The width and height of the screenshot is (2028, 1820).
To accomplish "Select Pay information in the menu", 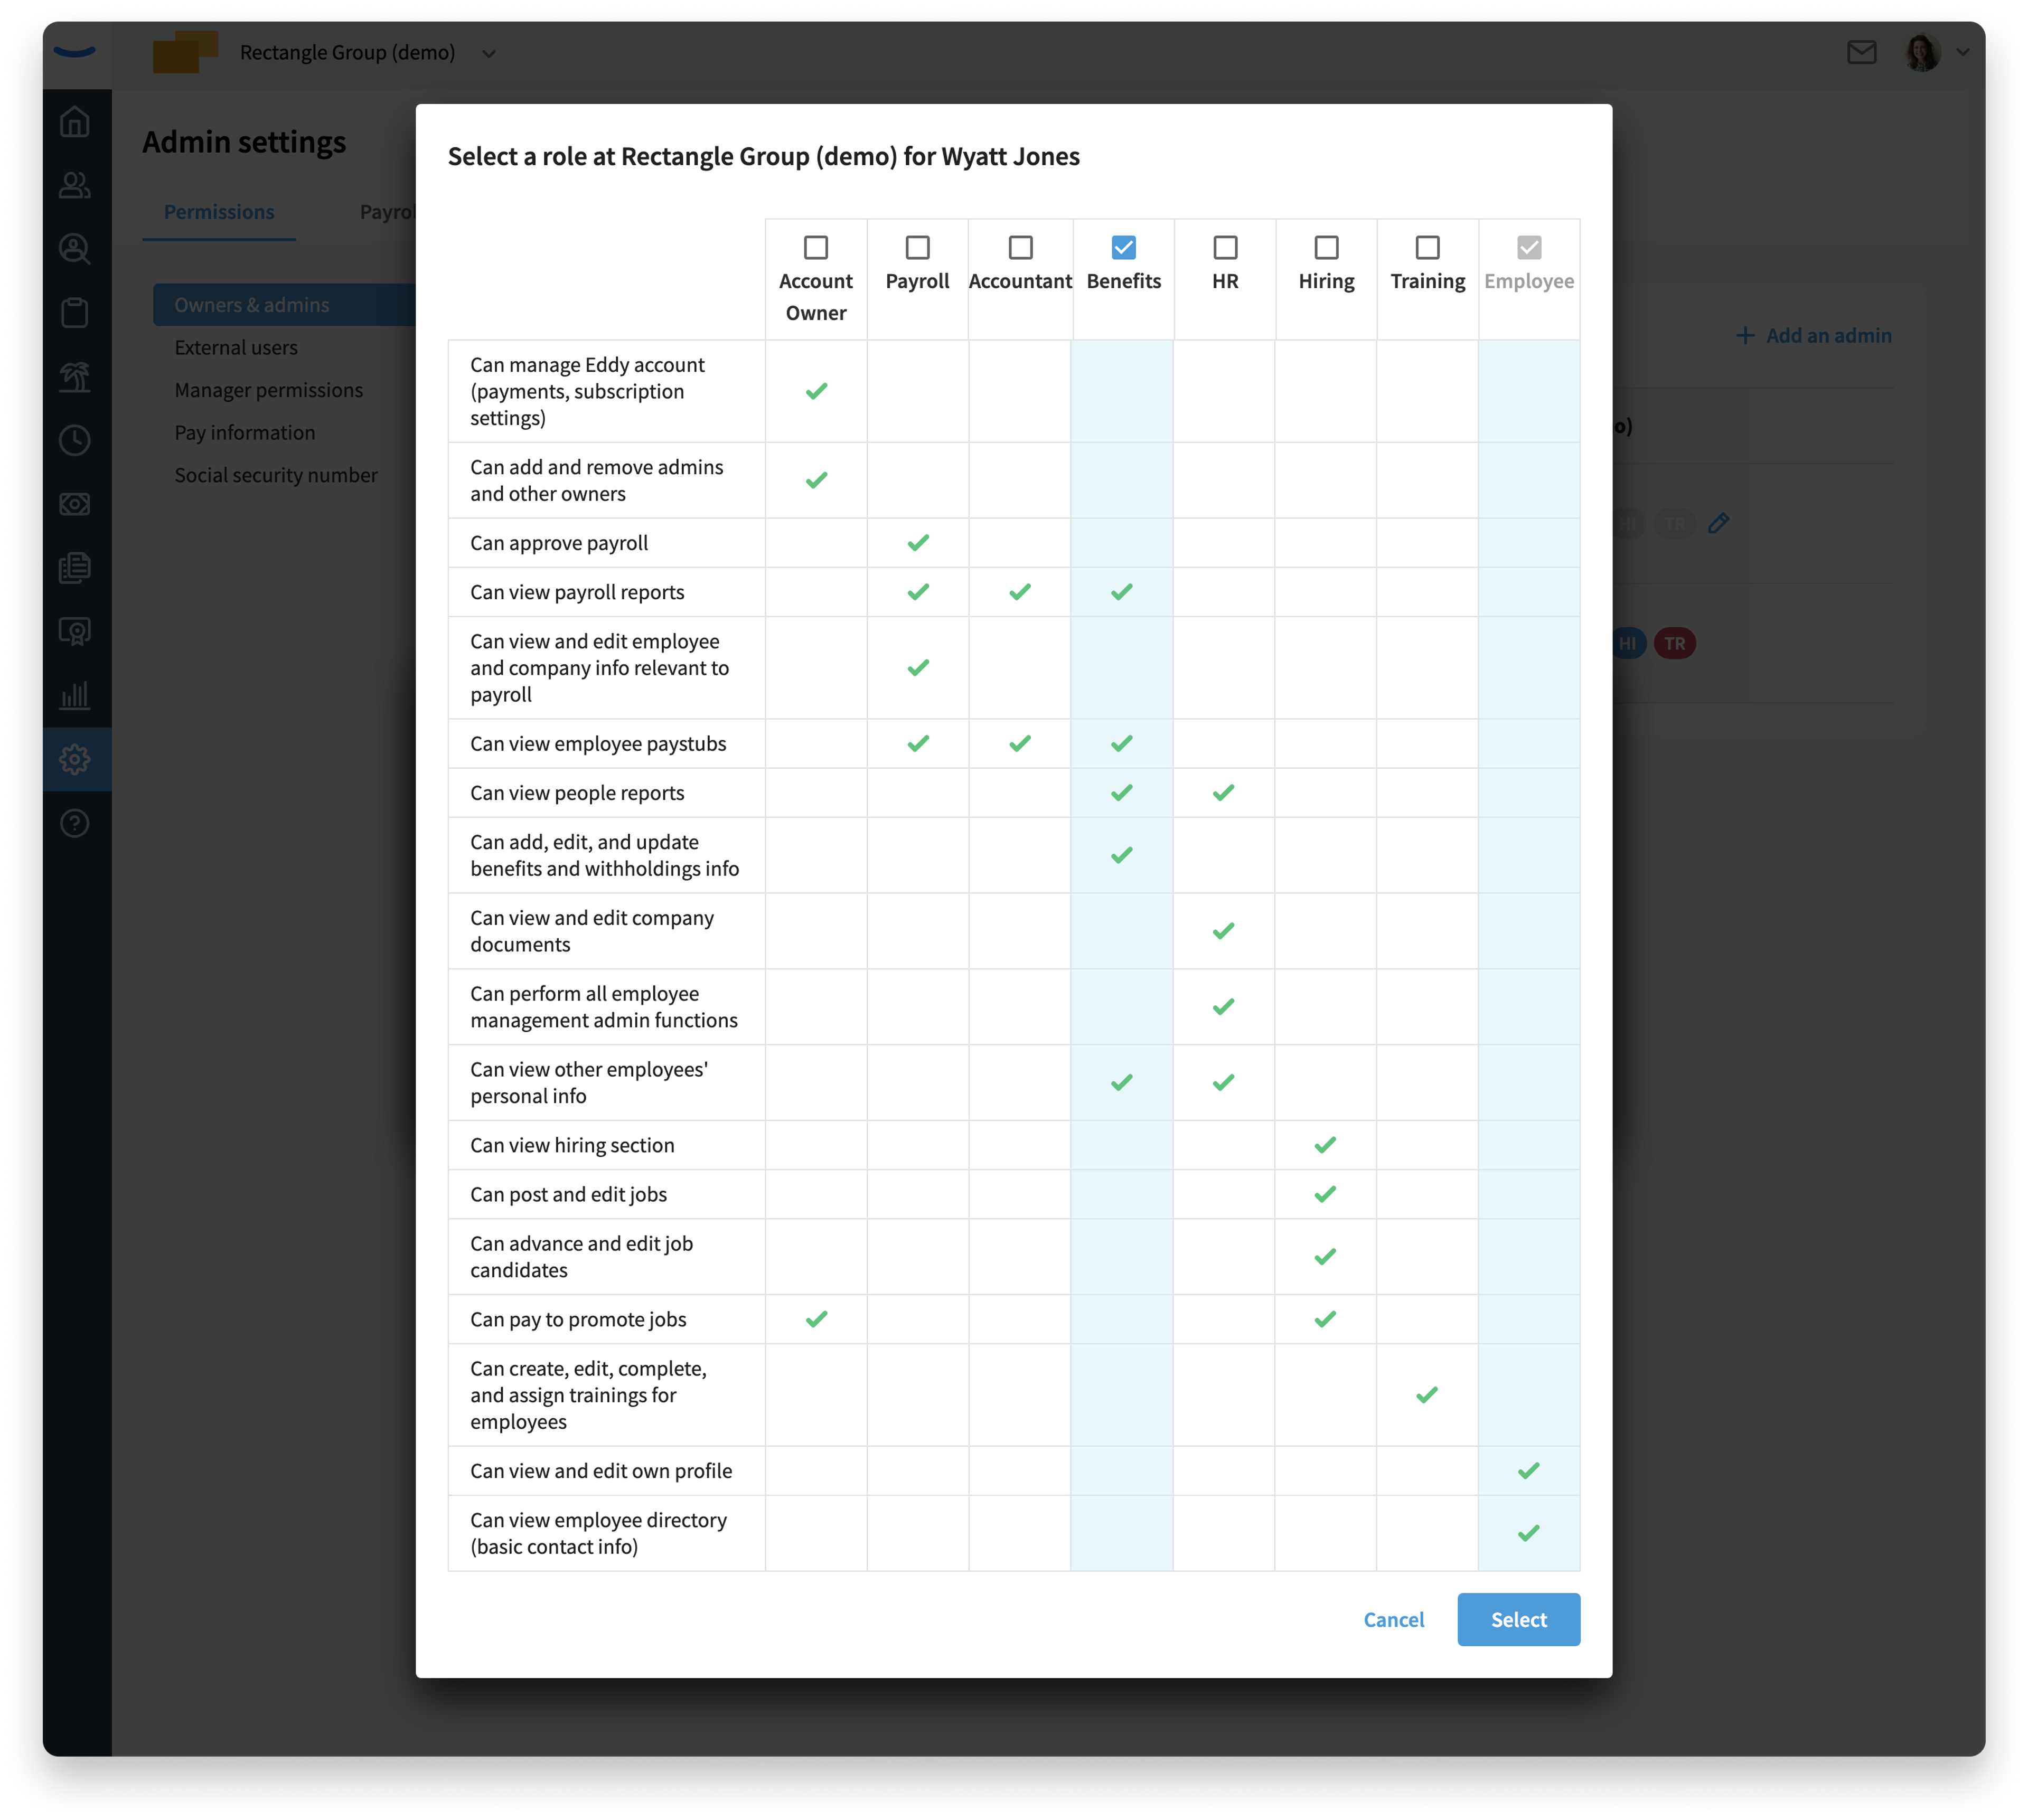I will coord(245,433).
